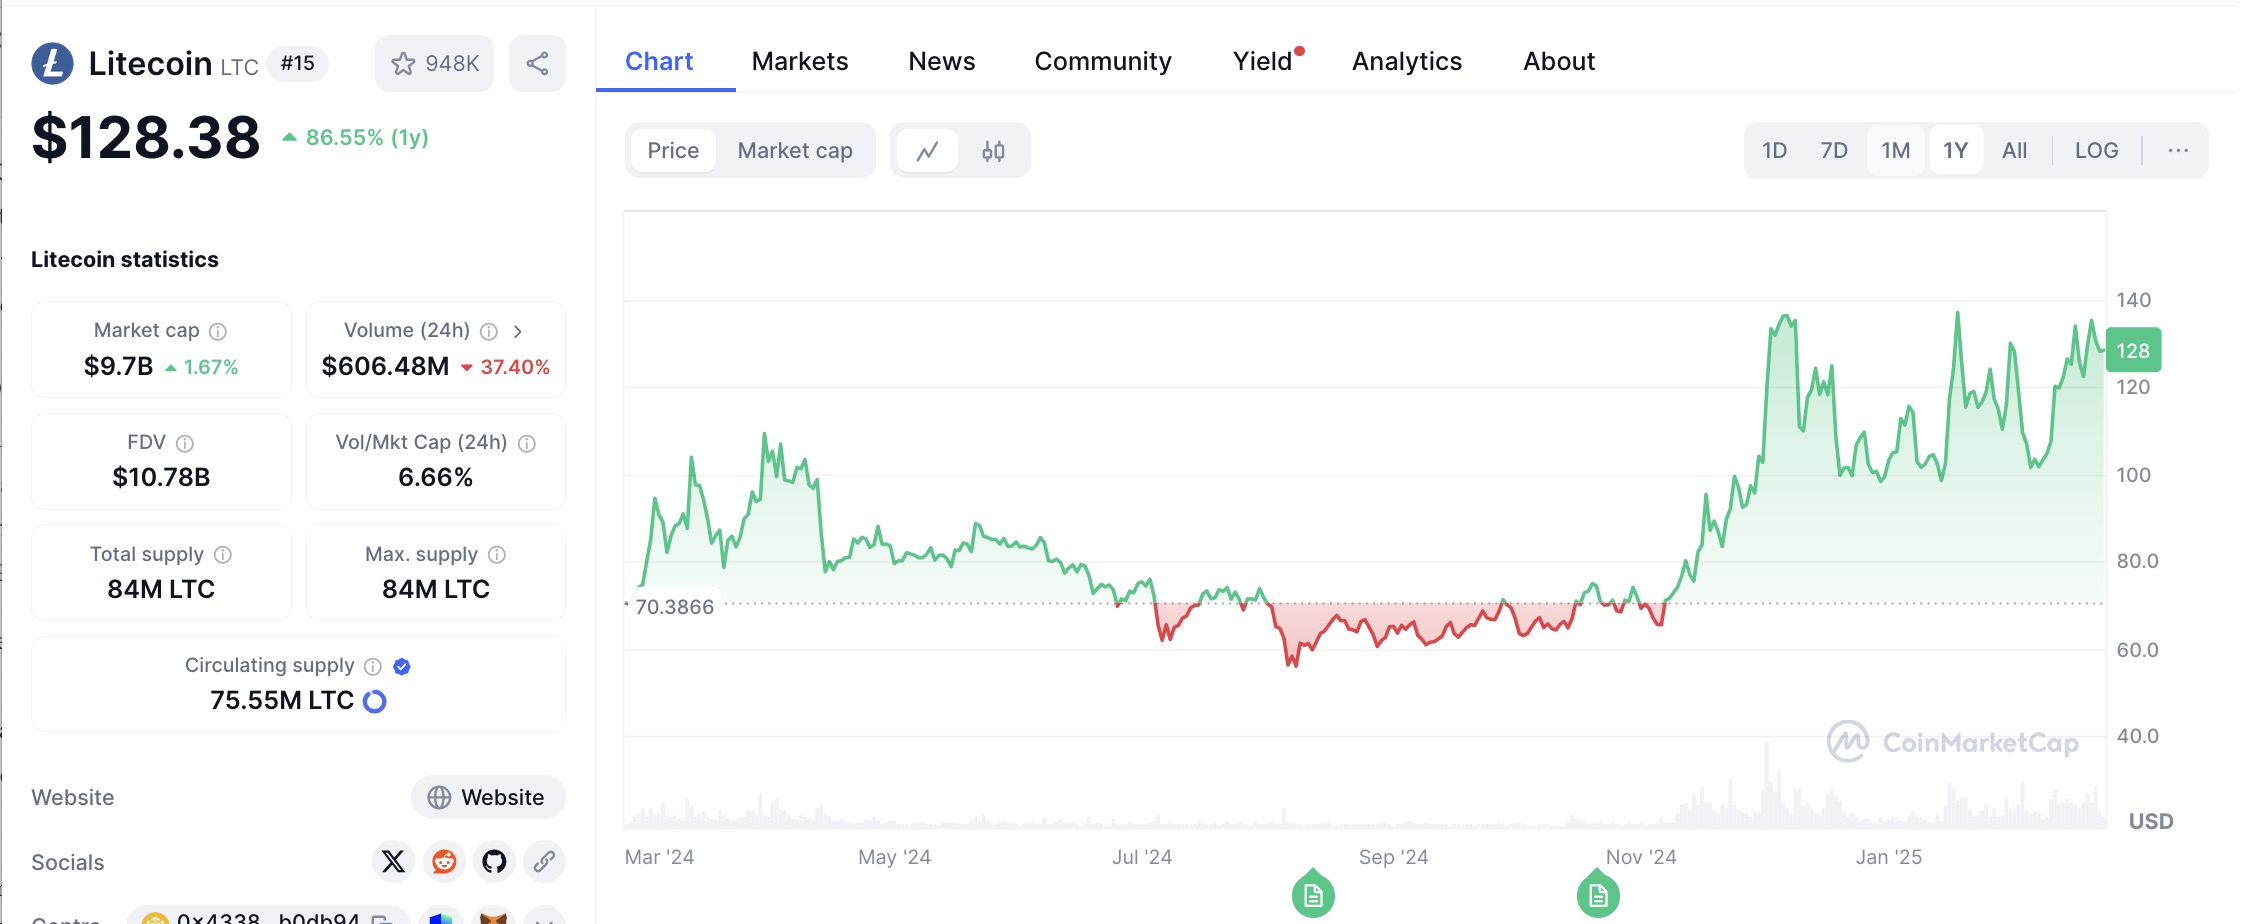Click Max. supply info icon

(x=497, y=555)
